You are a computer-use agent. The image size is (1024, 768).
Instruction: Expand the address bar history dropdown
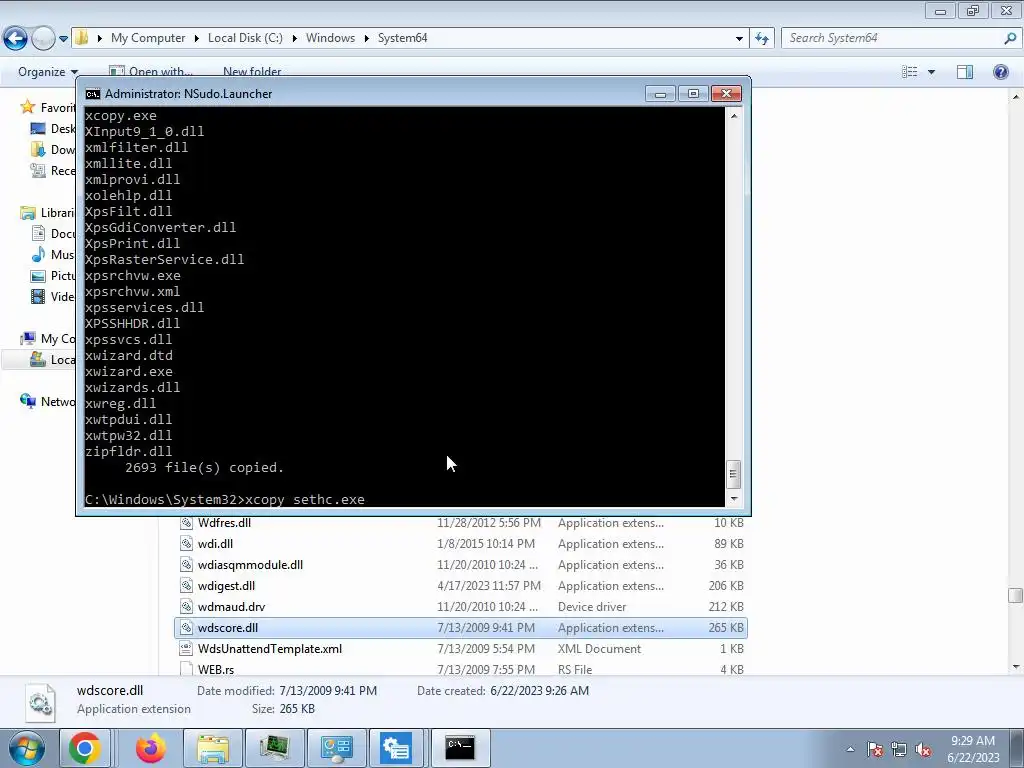click(739, 39)
